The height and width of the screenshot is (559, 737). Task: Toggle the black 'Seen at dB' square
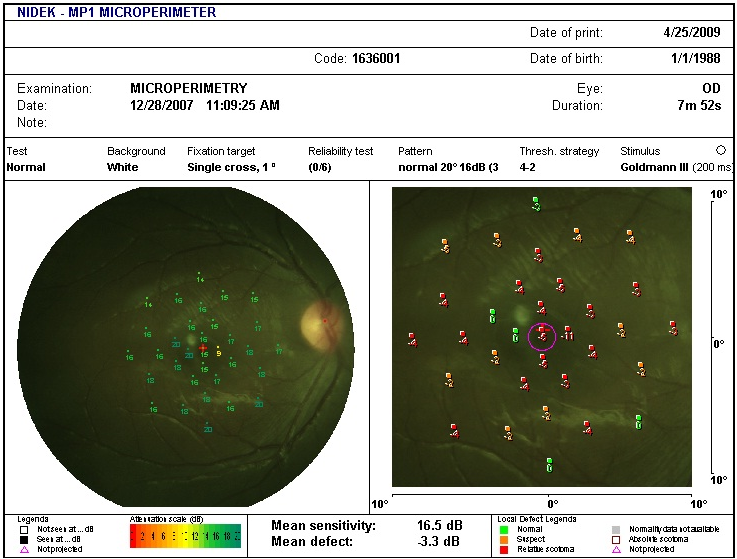tap(24, 539)
